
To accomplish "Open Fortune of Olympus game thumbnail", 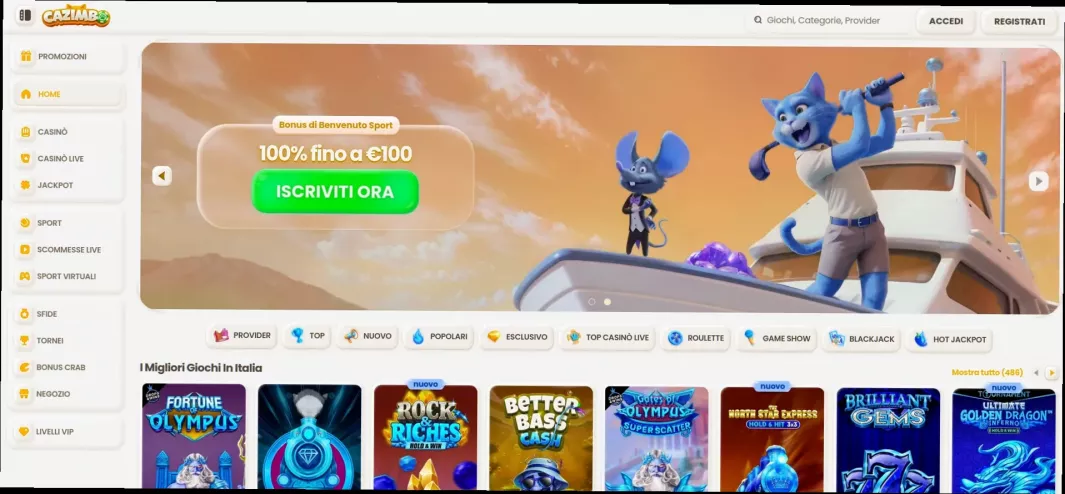I will click(x=194, y=437).
